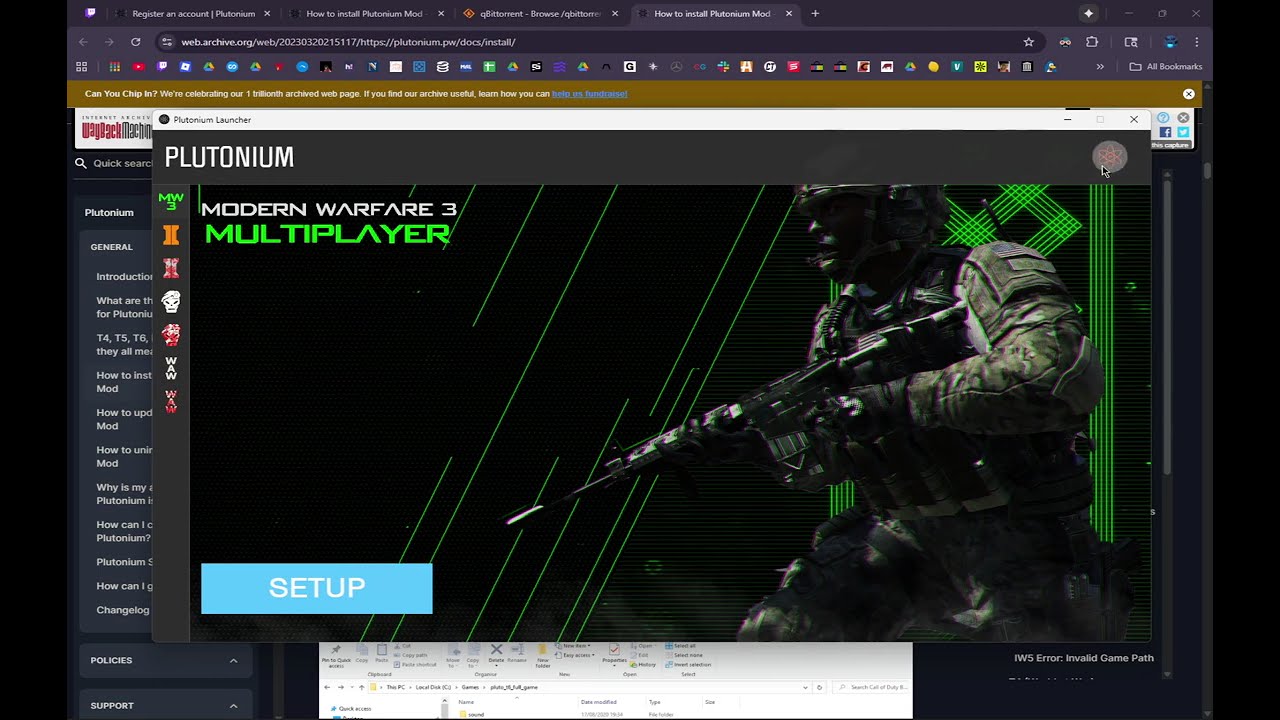This screenshot has height=720, width=1280.
Task: Open the Explorer address path dropdown arrow
Action: pos(806,688)
